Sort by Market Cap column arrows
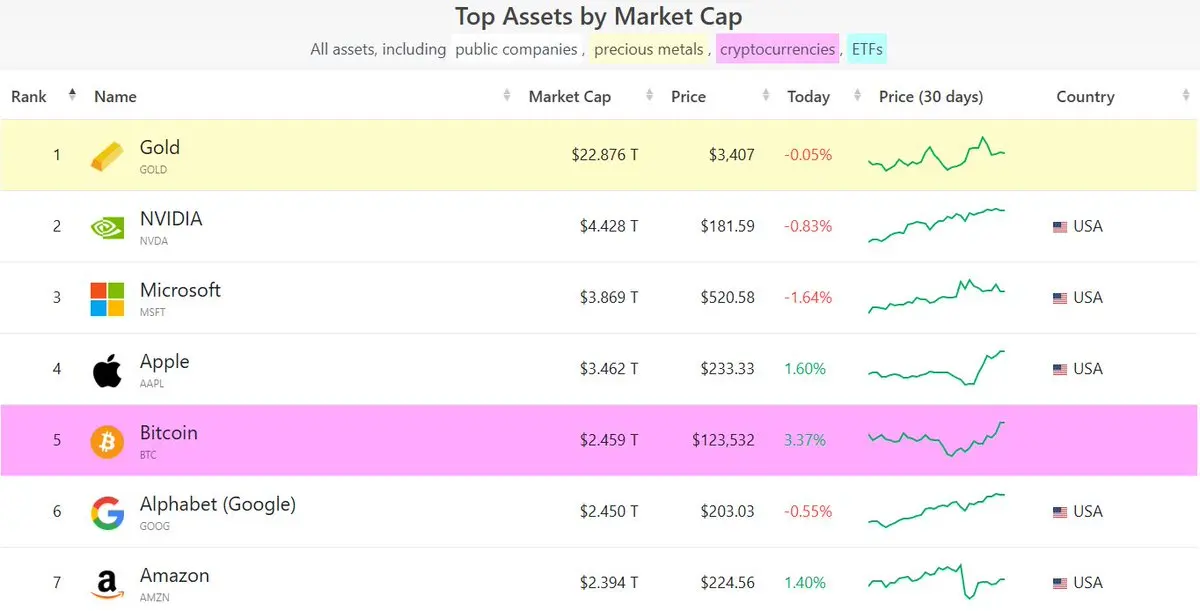This screenshot has height=611, width=1200. [649, 96]
